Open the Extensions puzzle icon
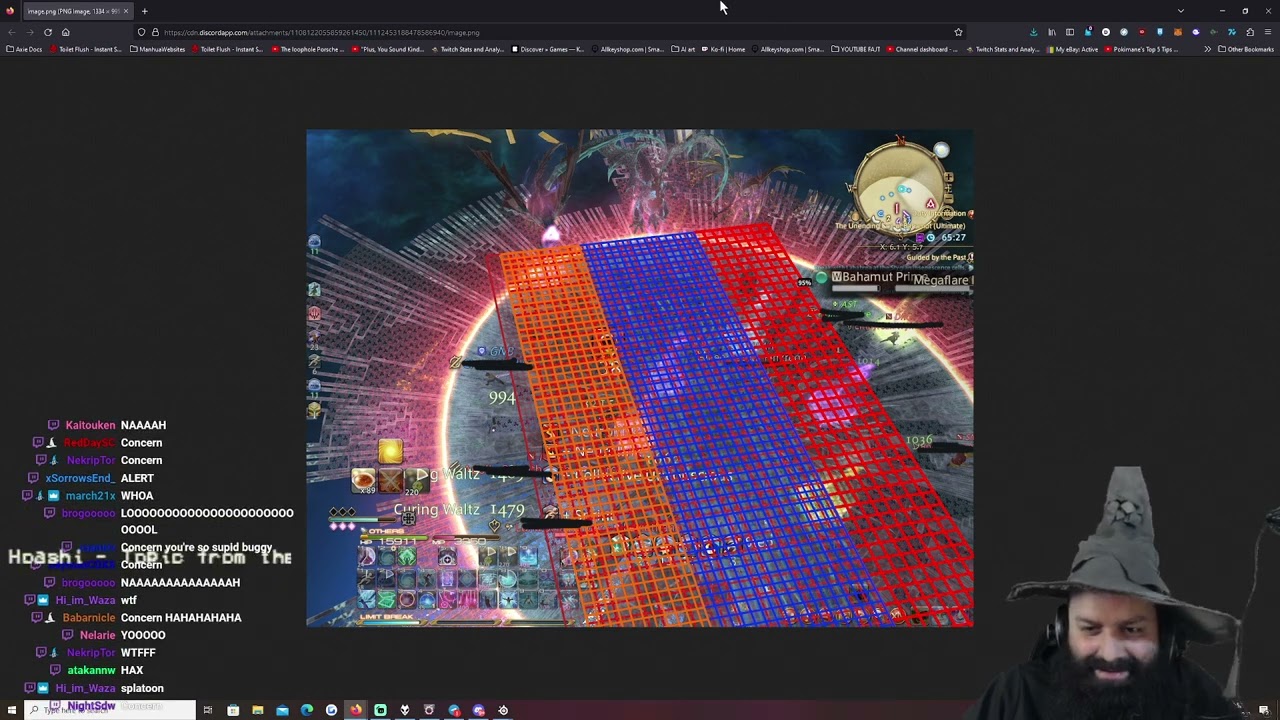 [x=1250, y=32]
